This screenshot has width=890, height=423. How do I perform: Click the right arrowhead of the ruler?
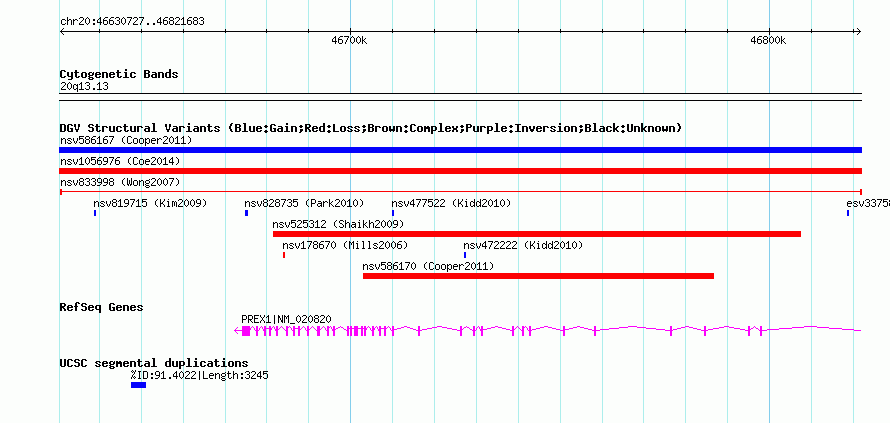[859, 31]
